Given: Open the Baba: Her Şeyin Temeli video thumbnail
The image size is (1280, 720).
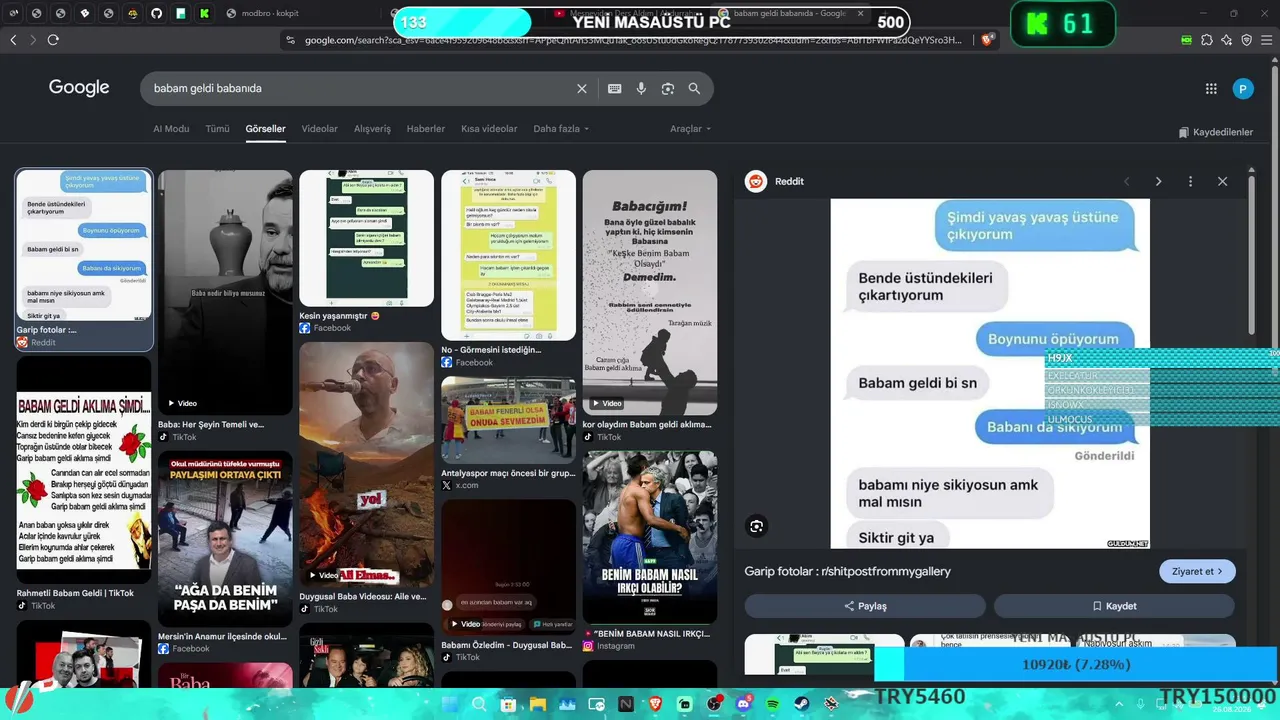Looking at the screenshot, I should pos(225,292).
